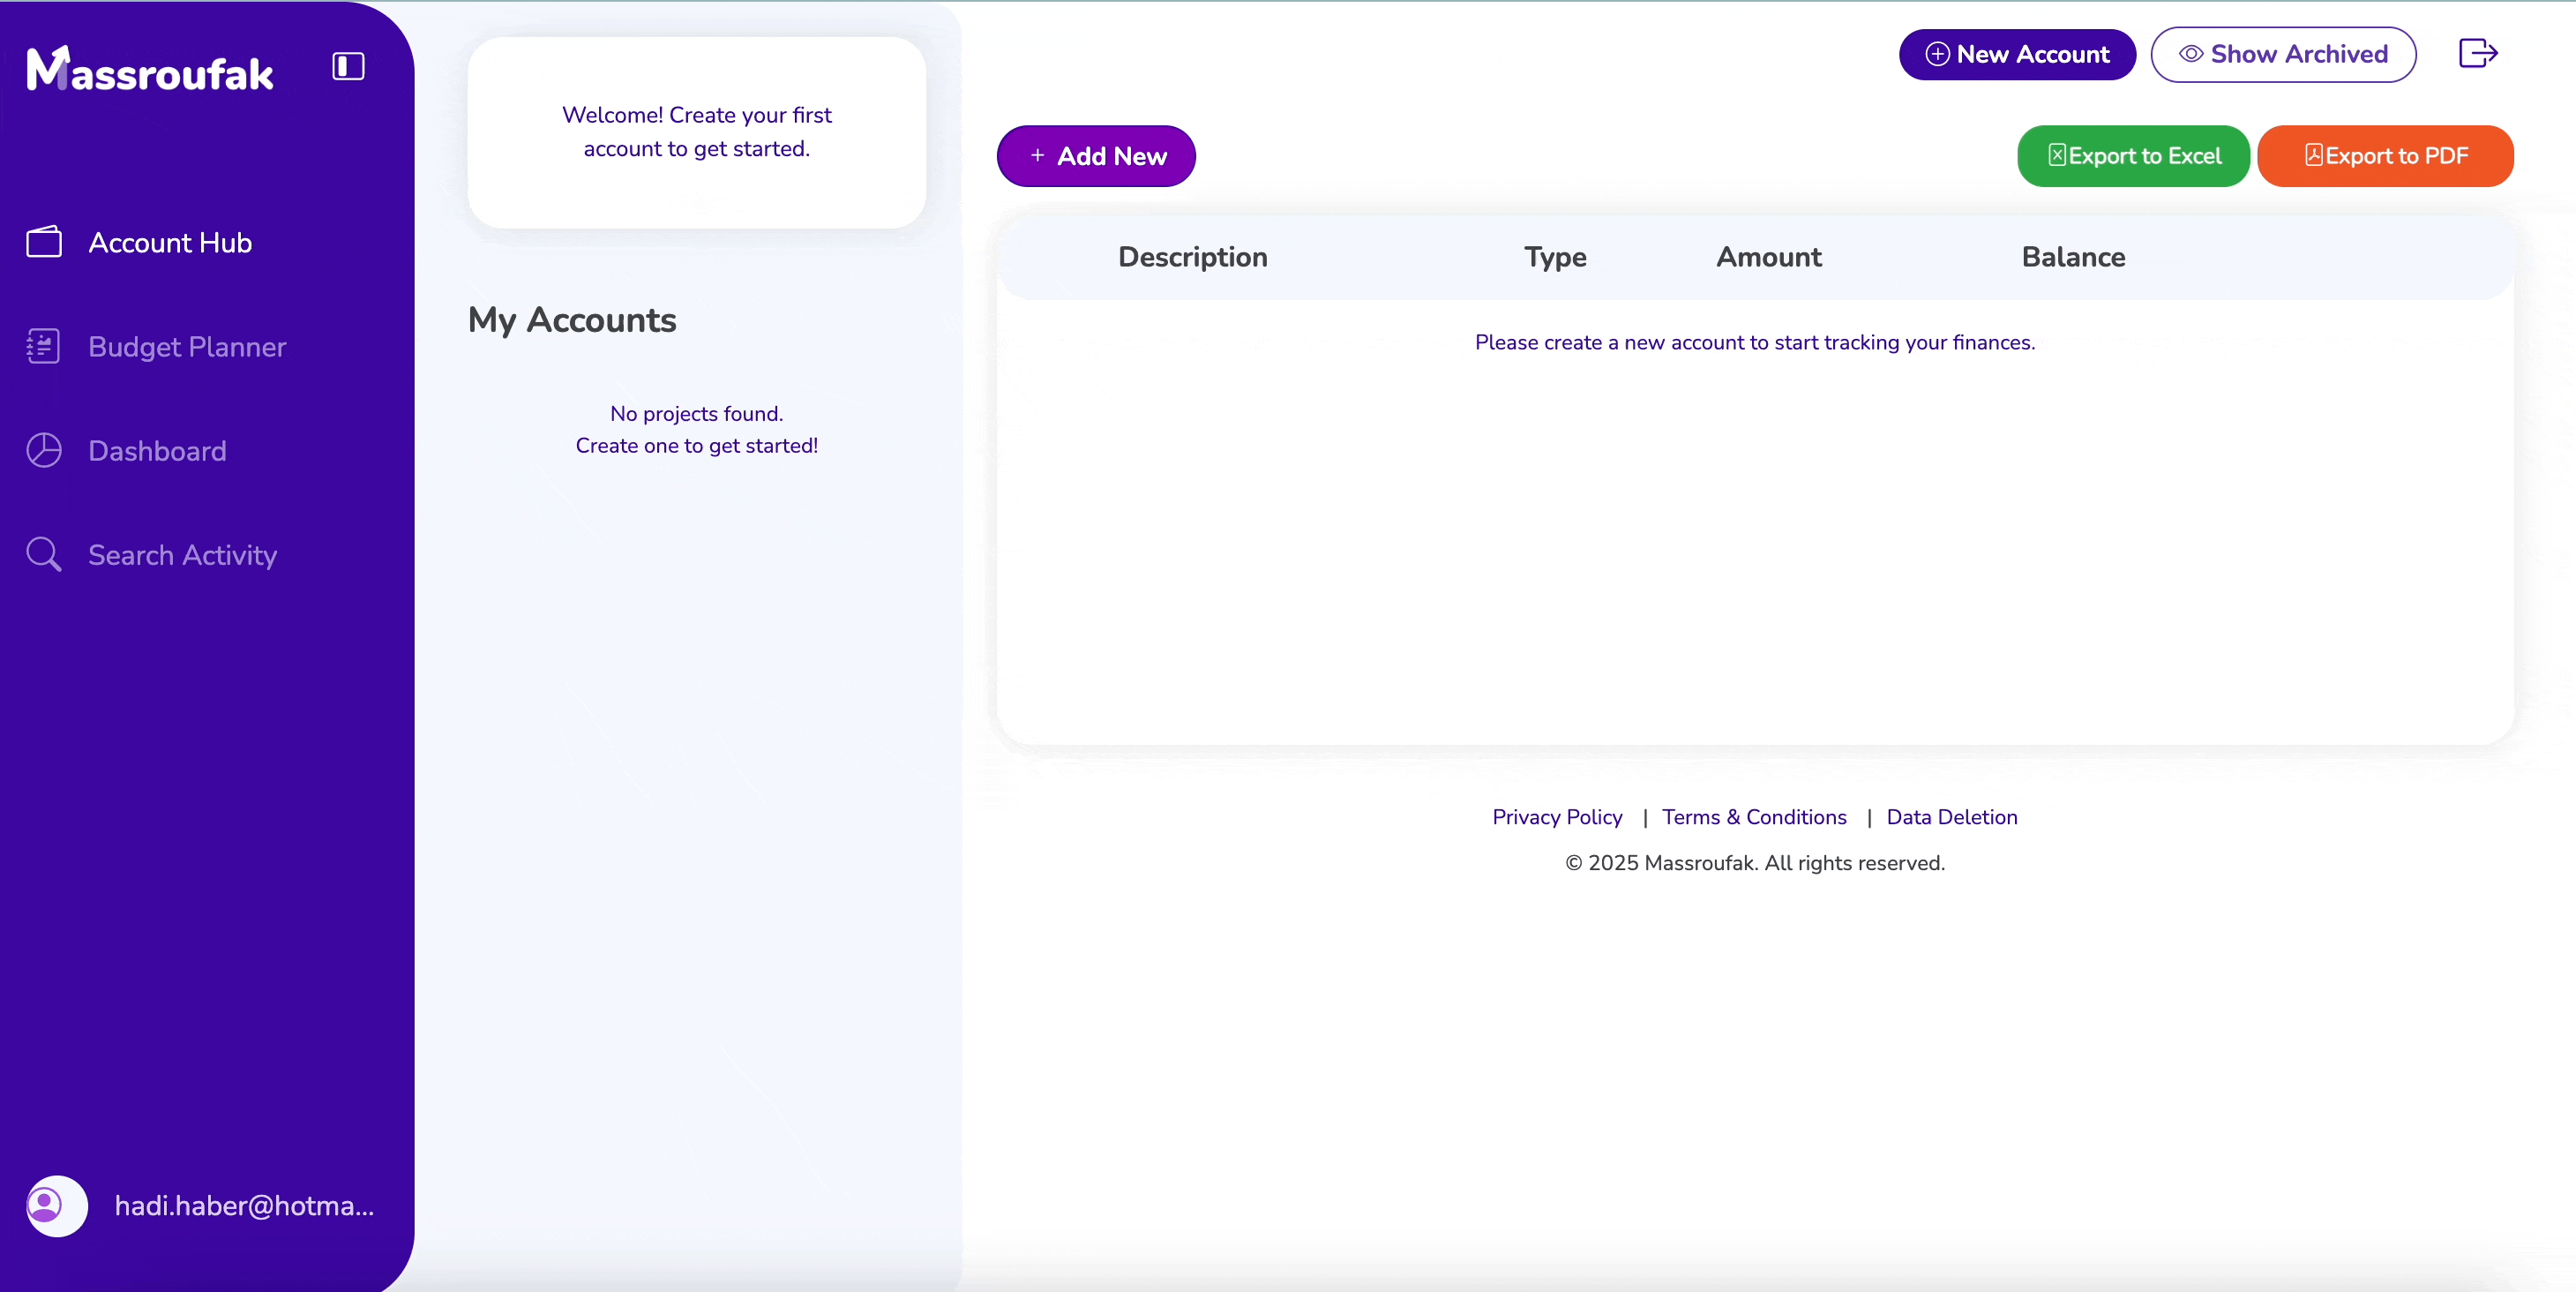Screen dimensions: 2576x1292
Task: Click the profile avatar at bottom left
Action: [55, 1205]
